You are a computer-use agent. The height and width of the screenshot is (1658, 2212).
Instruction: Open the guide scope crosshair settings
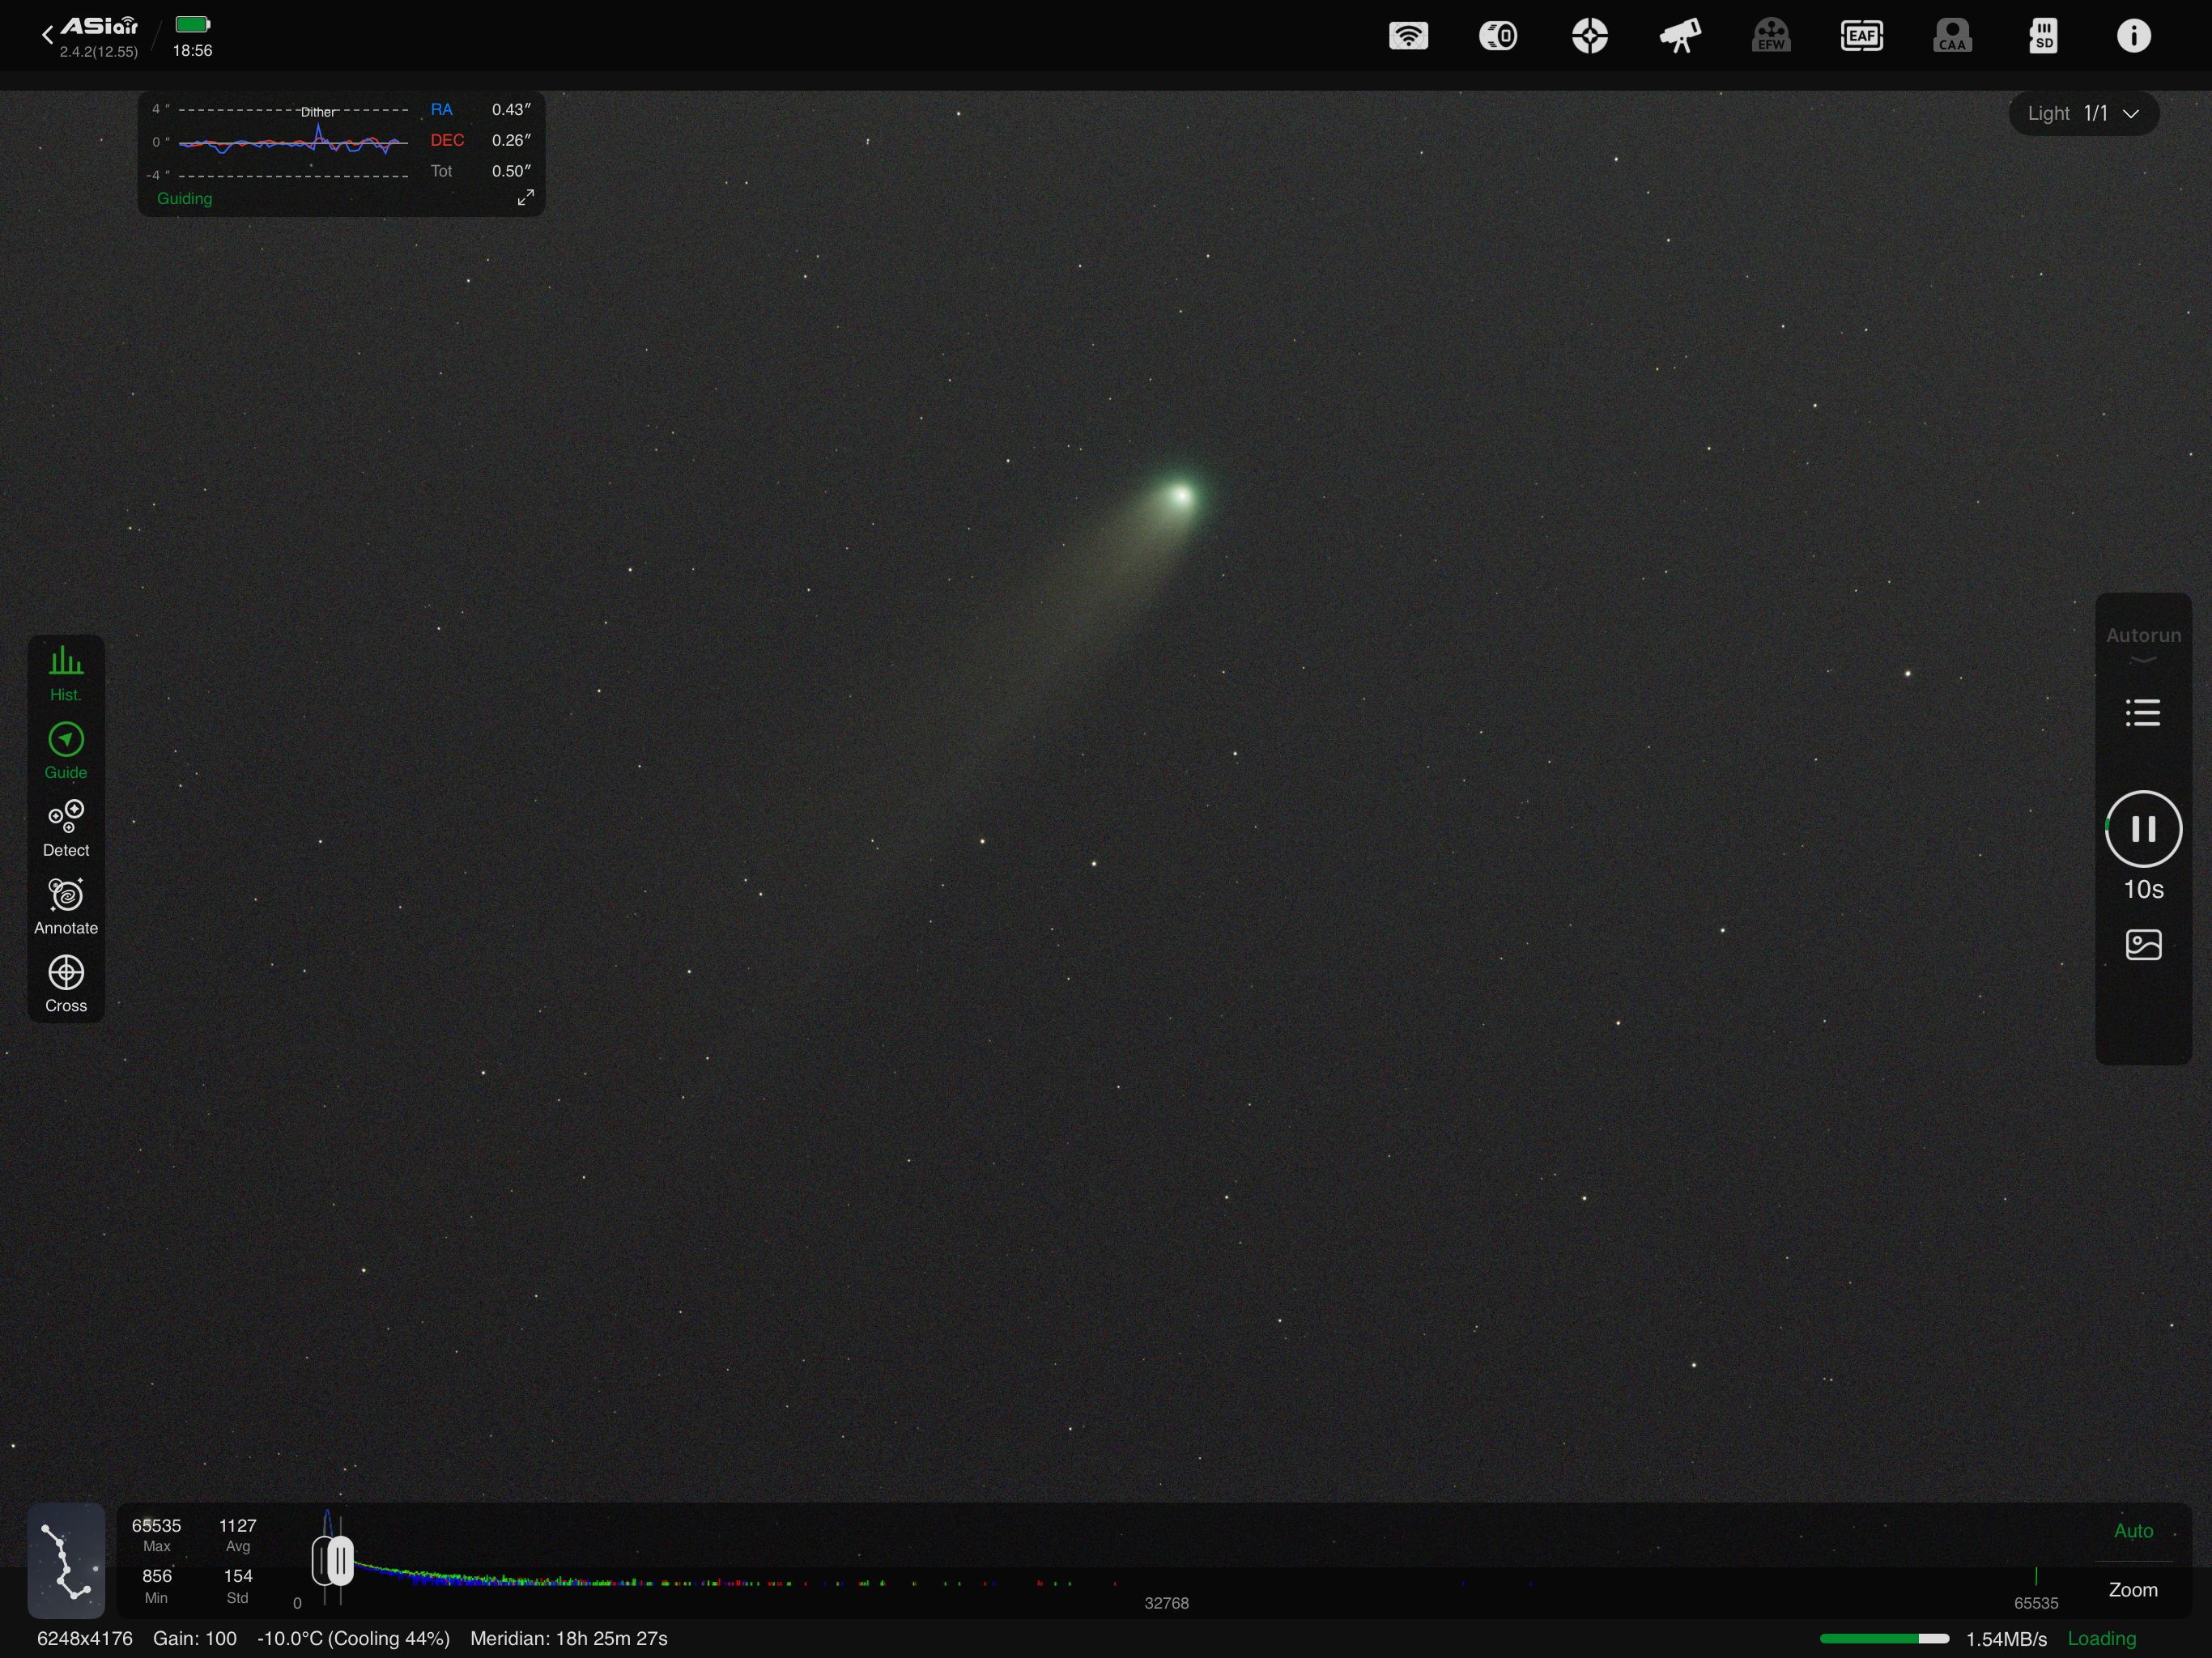1589,36
